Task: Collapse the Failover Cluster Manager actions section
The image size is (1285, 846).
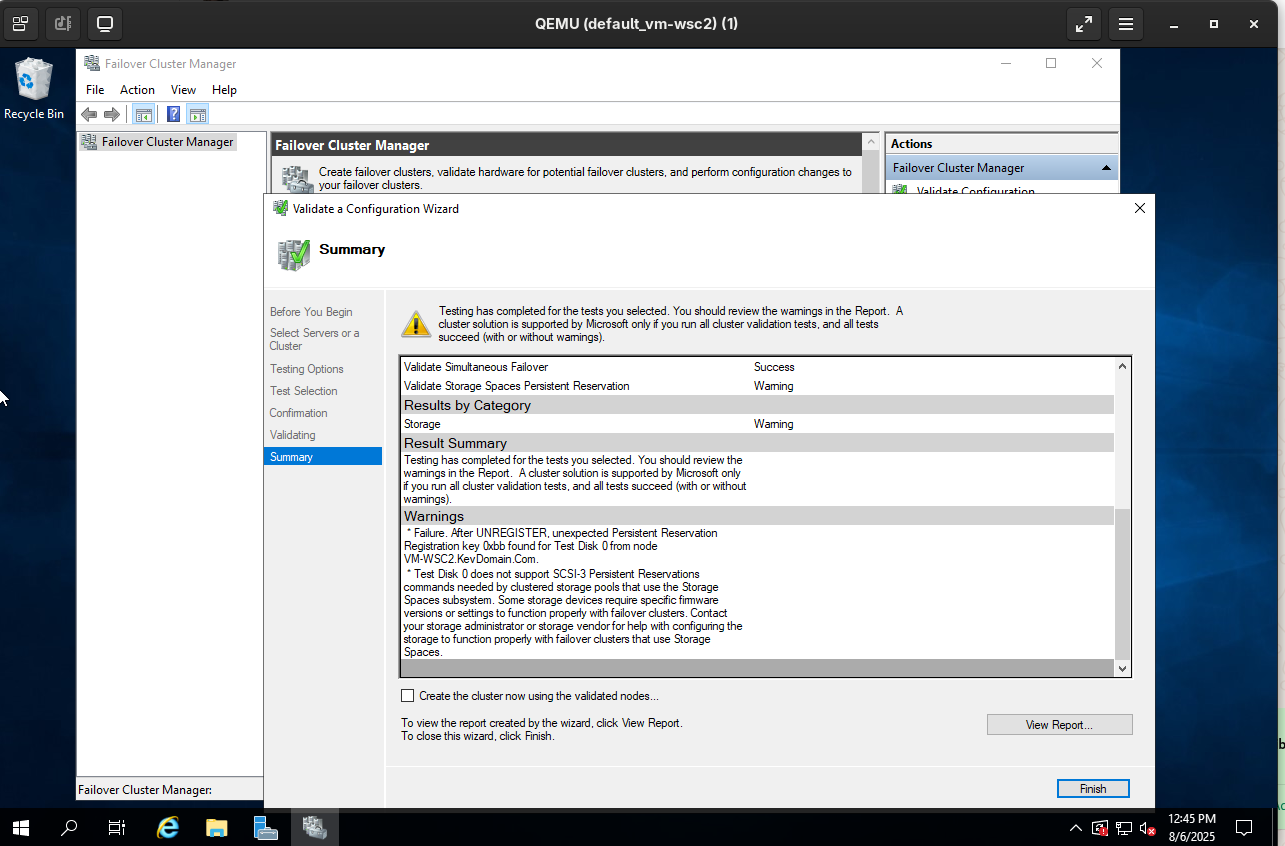Action: [1106, 168]
